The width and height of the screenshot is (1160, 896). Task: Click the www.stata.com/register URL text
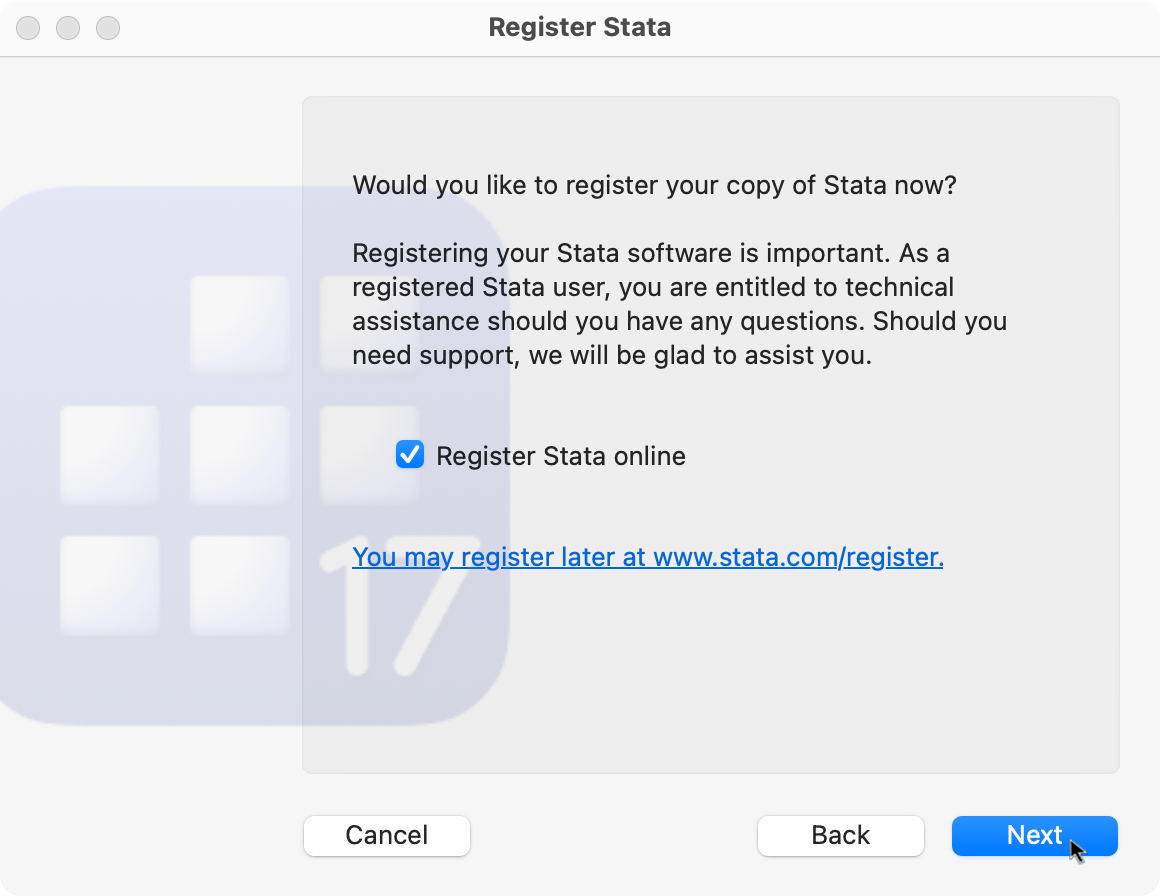798,556
